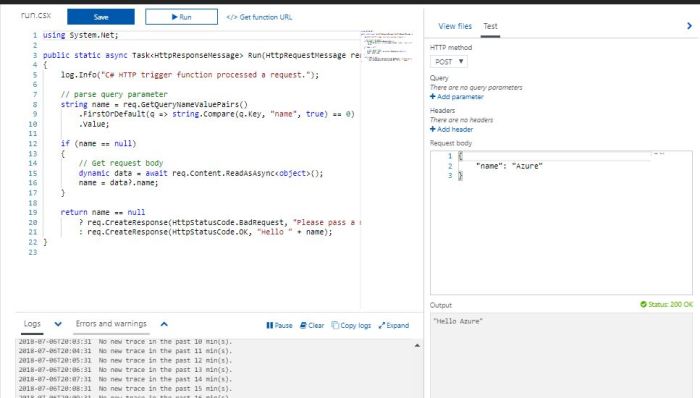The height and width of the screenshot is (398, 700).
Task: Click the HttpStatusCode.OK code line
Action: point(205,232)
